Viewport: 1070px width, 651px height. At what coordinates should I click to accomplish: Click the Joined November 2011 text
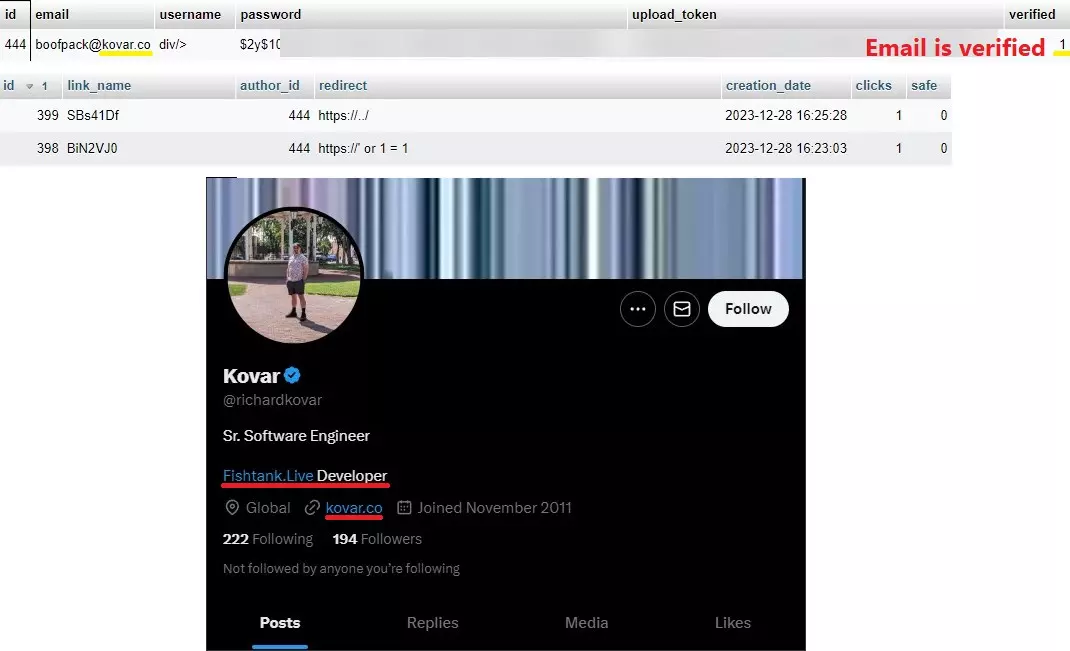click(x=495, y=508)
